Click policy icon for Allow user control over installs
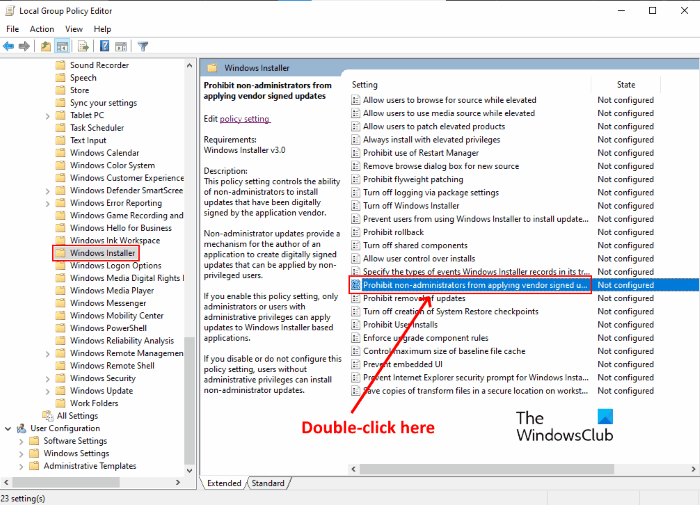This screenshot has width=700, height=505. pyautogui.click(x=355, y=259)
